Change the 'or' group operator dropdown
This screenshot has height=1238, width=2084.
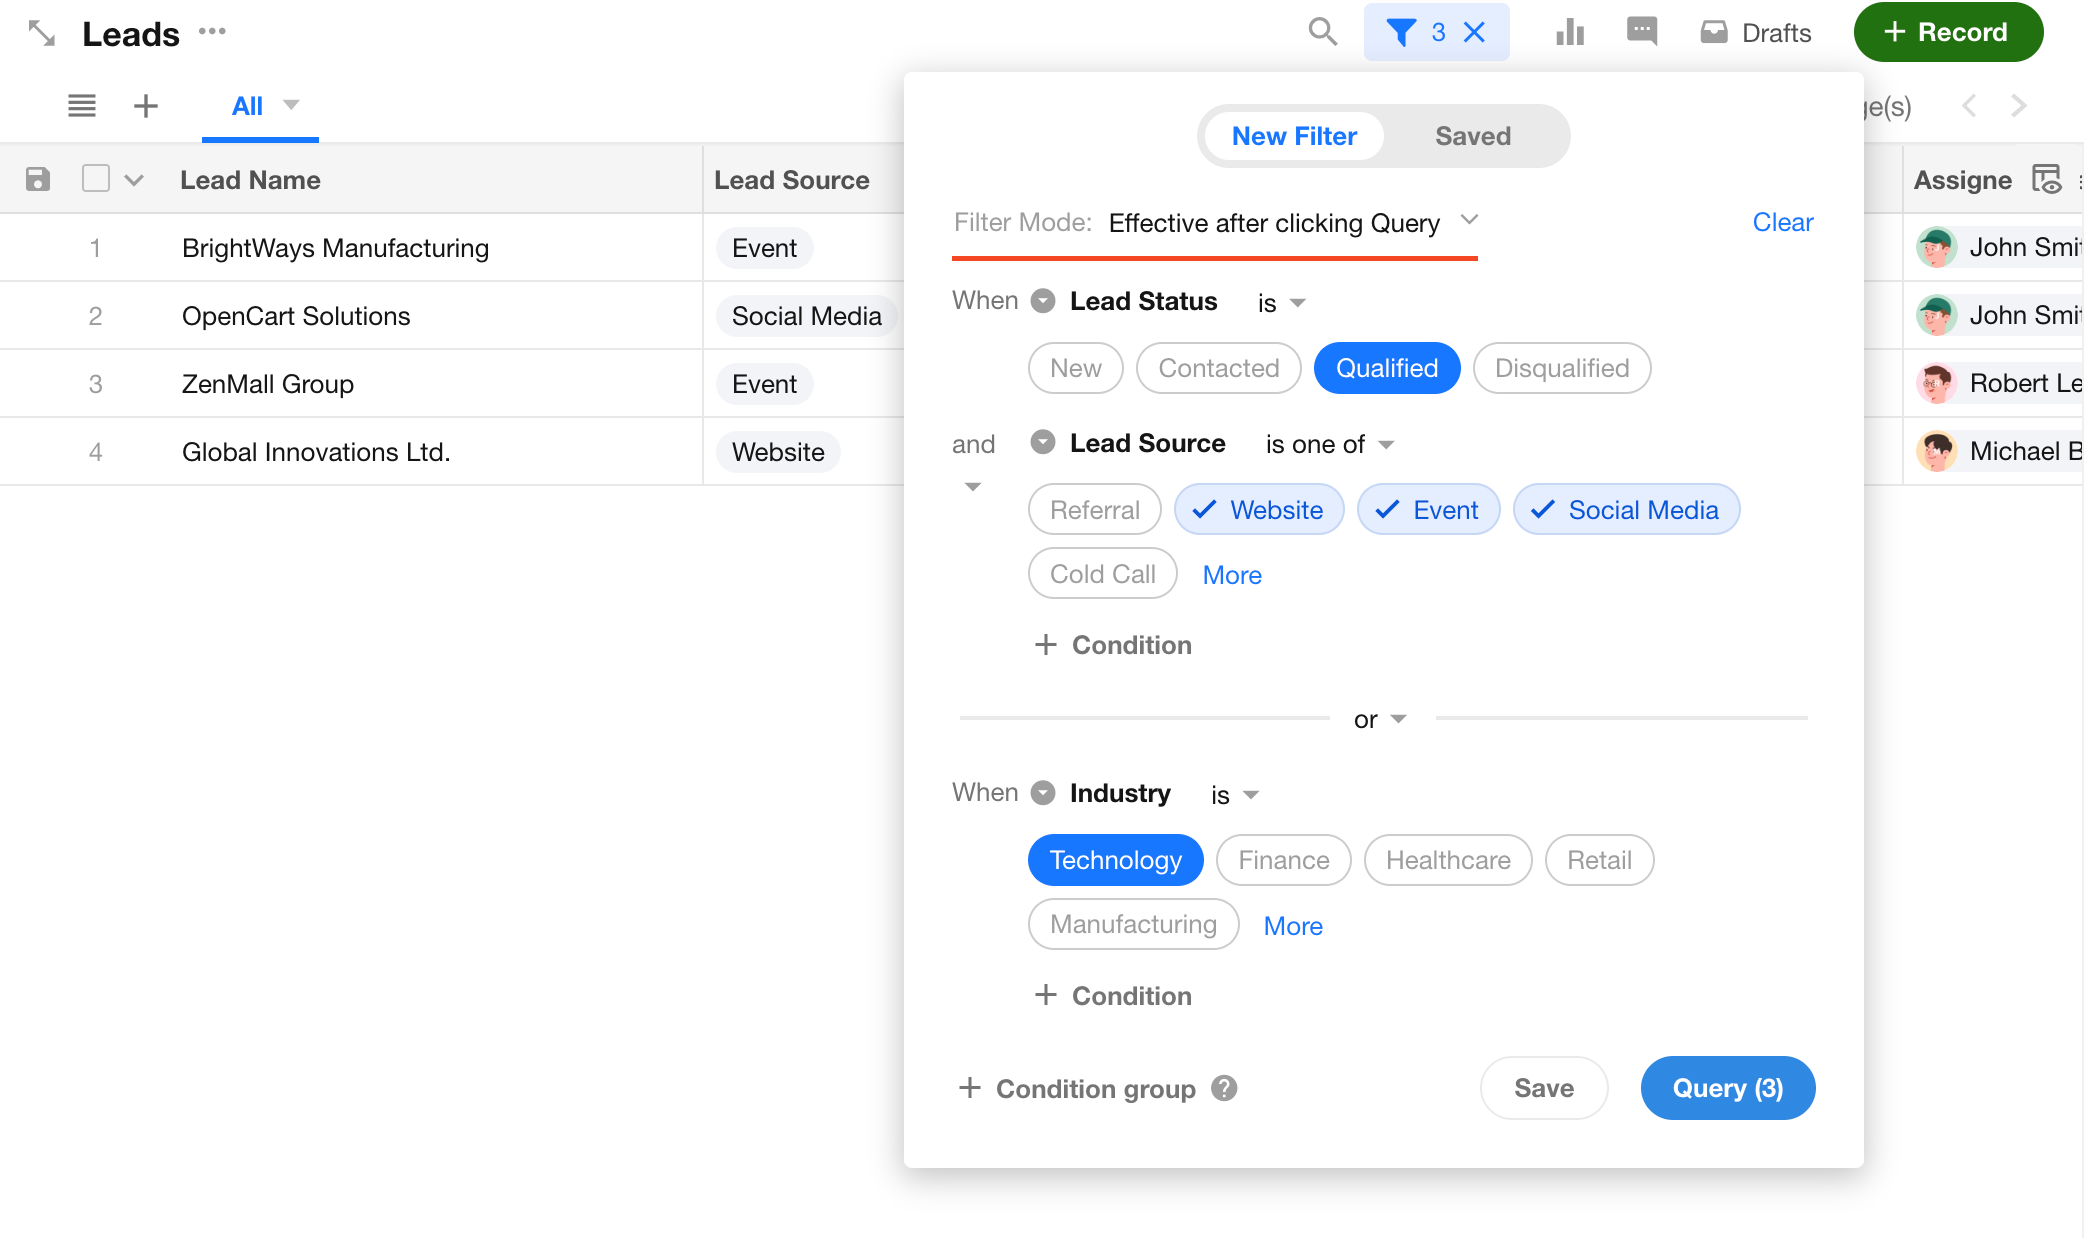tap(1379, 719)
